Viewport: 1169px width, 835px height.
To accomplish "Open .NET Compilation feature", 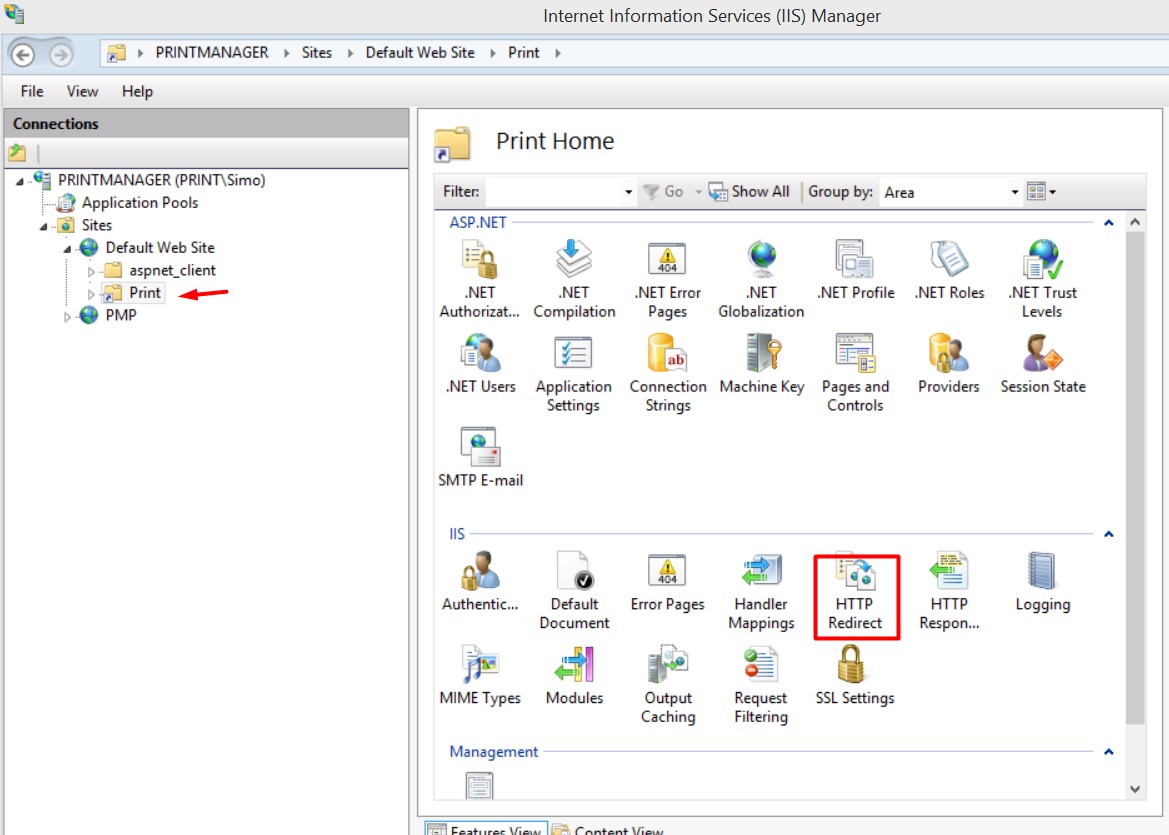I will point(574,279).
